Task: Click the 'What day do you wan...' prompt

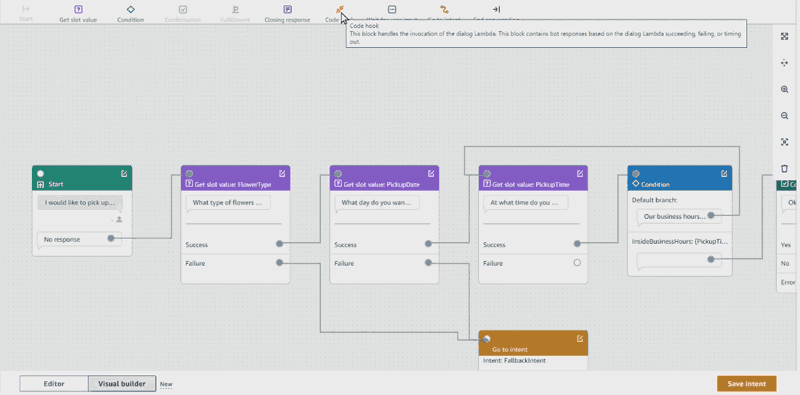Action: 377,203
